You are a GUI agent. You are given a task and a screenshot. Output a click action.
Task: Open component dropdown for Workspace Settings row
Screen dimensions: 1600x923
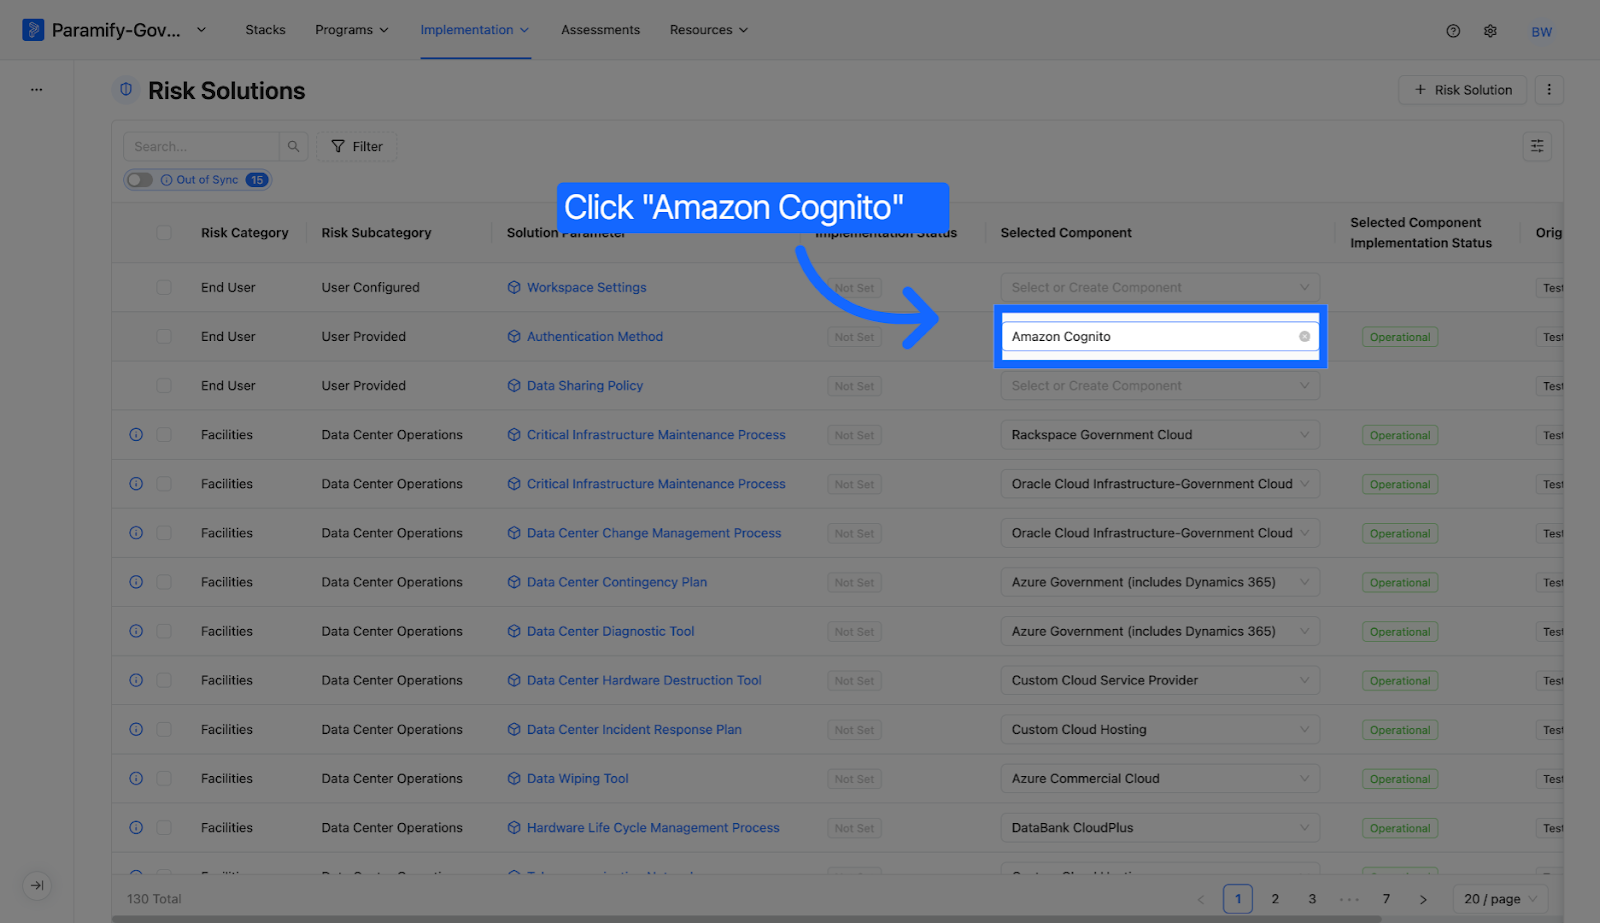1160,288
